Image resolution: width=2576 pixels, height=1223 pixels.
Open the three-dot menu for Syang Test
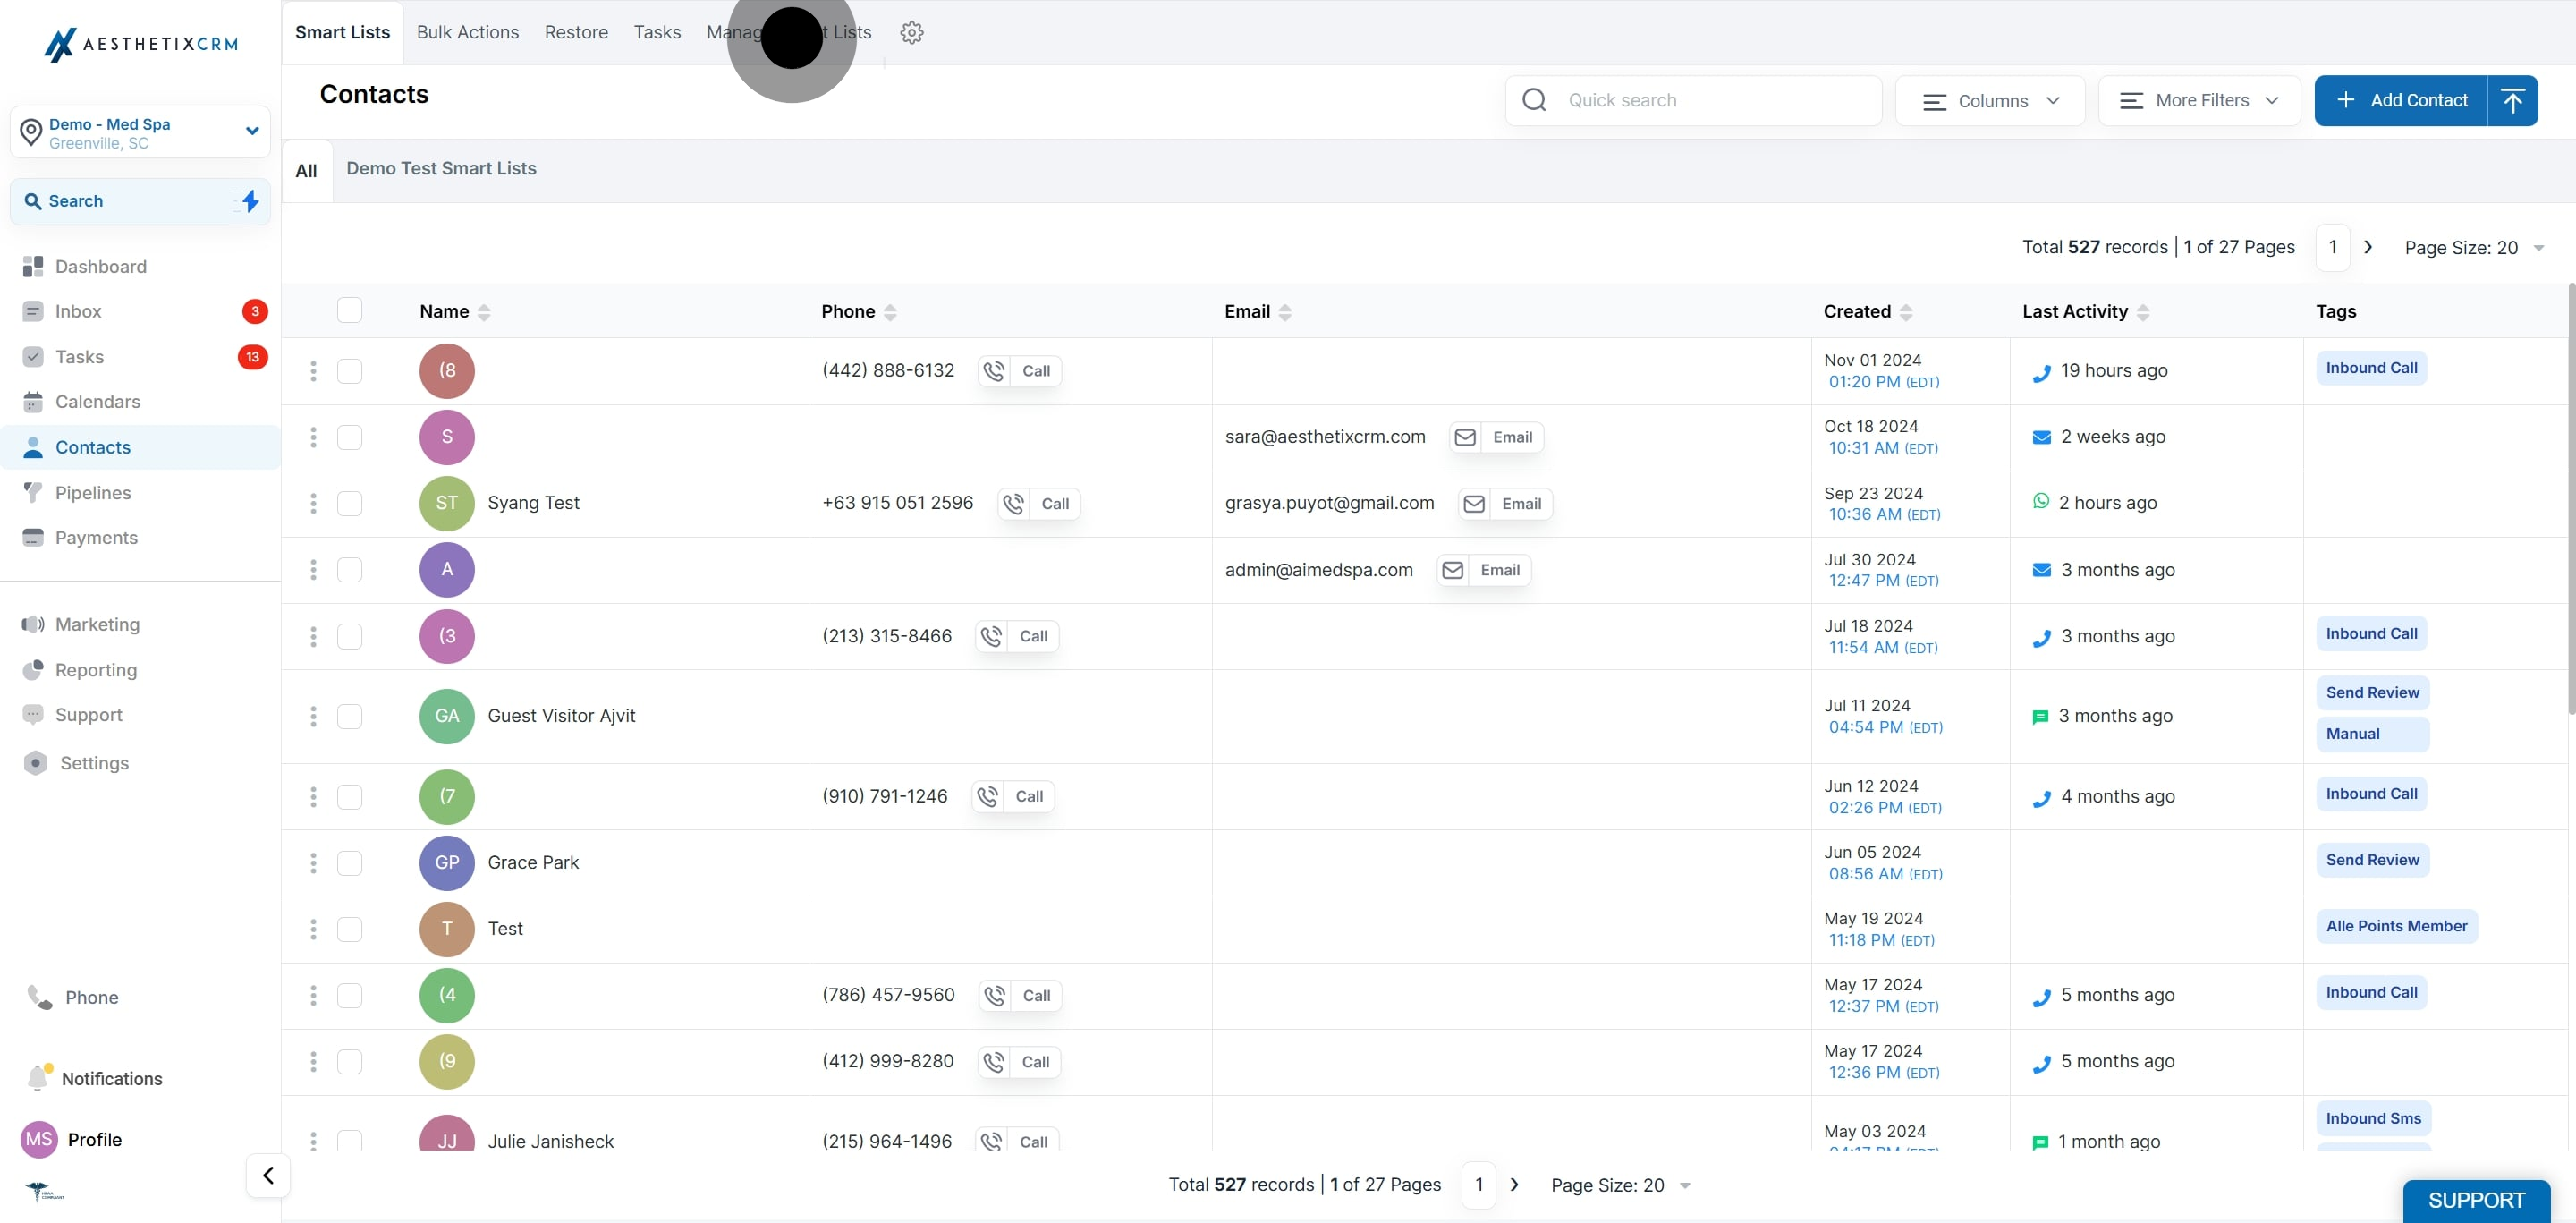click(313, 503)
